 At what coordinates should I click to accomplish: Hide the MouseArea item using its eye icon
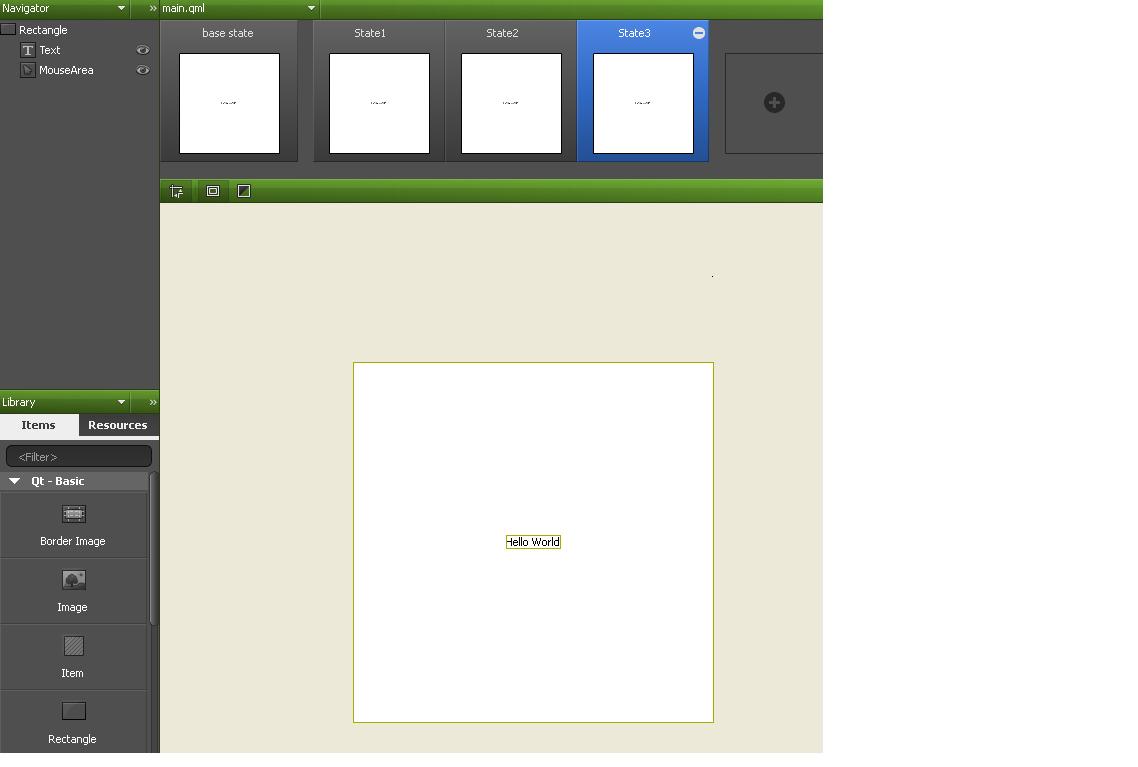(143, 70)
